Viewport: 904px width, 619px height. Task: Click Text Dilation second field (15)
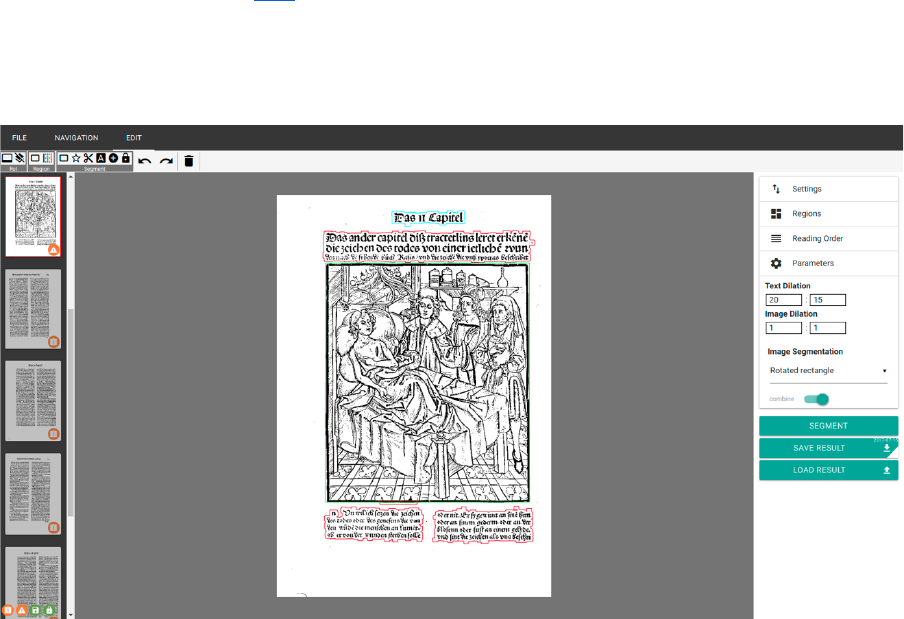tap(828, 300)
